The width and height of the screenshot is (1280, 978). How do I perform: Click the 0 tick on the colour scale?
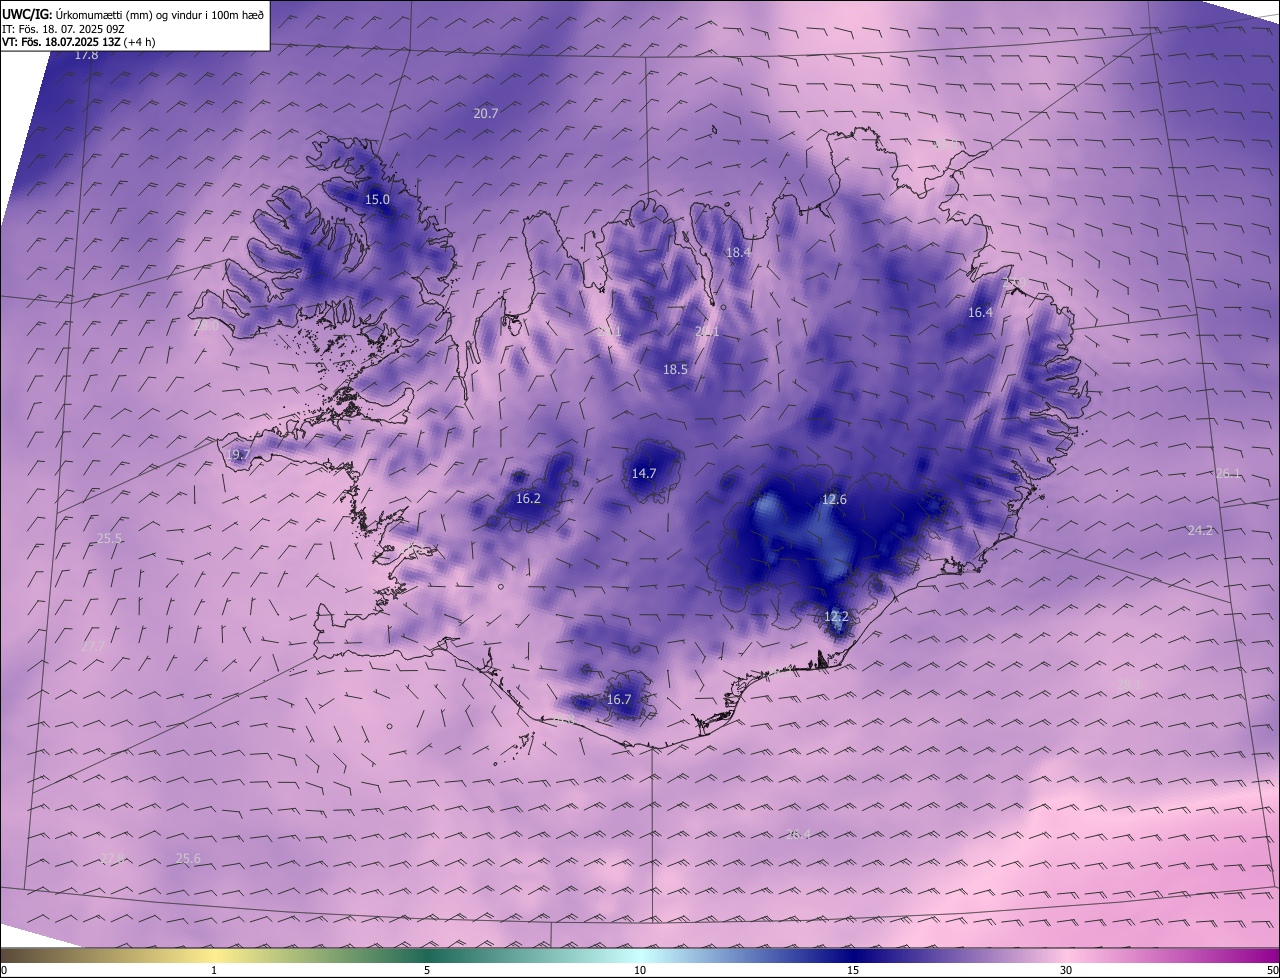point(4,970)
